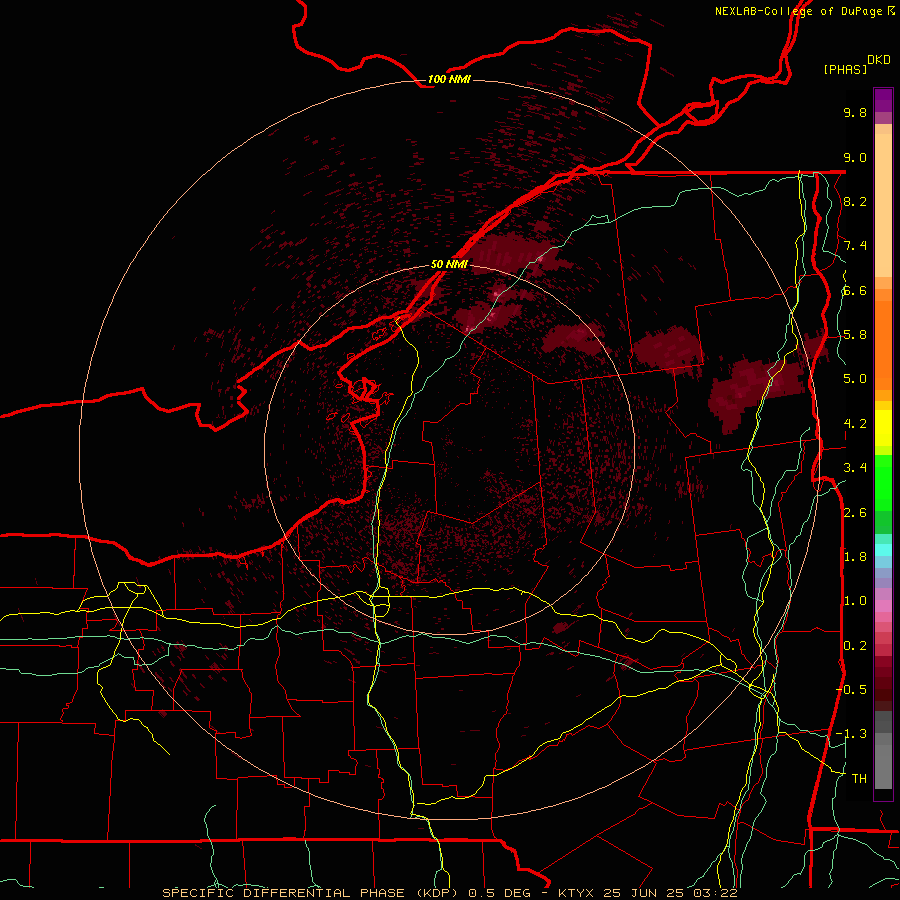
Task: Pick the orange segment of the color bar
Action: (883, 344)
